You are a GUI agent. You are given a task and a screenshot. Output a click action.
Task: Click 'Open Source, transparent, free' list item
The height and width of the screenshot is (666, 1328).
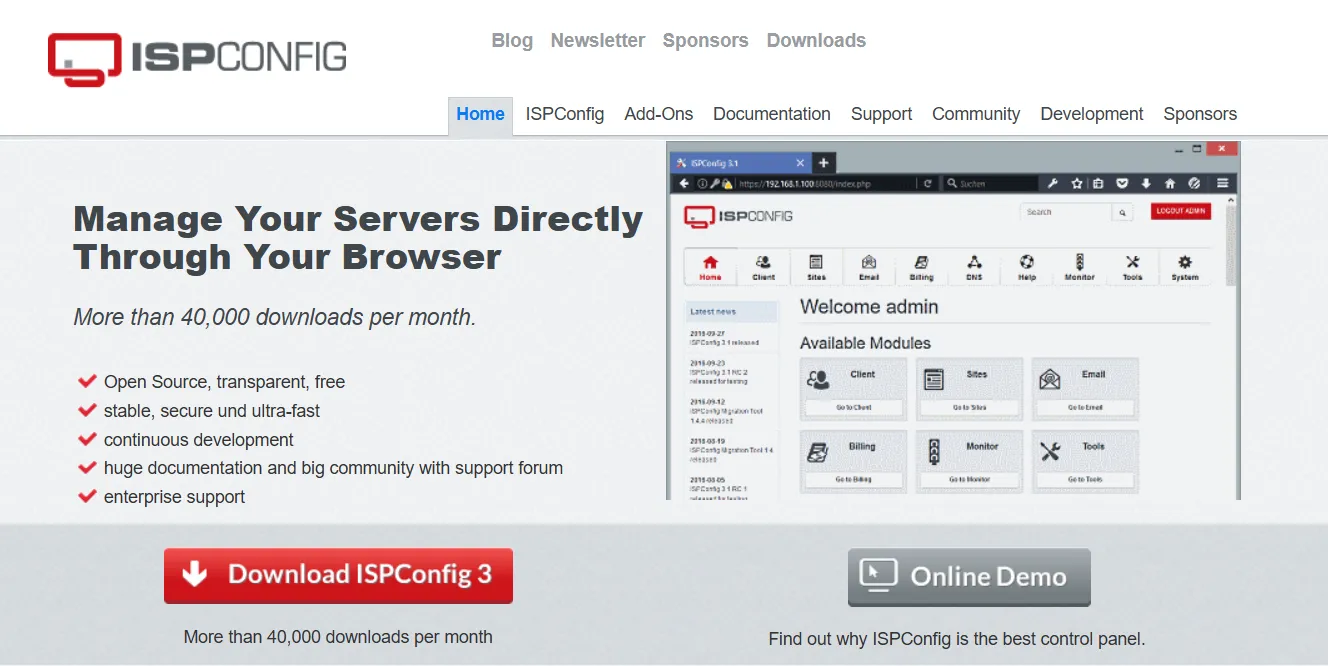(224, 382)
